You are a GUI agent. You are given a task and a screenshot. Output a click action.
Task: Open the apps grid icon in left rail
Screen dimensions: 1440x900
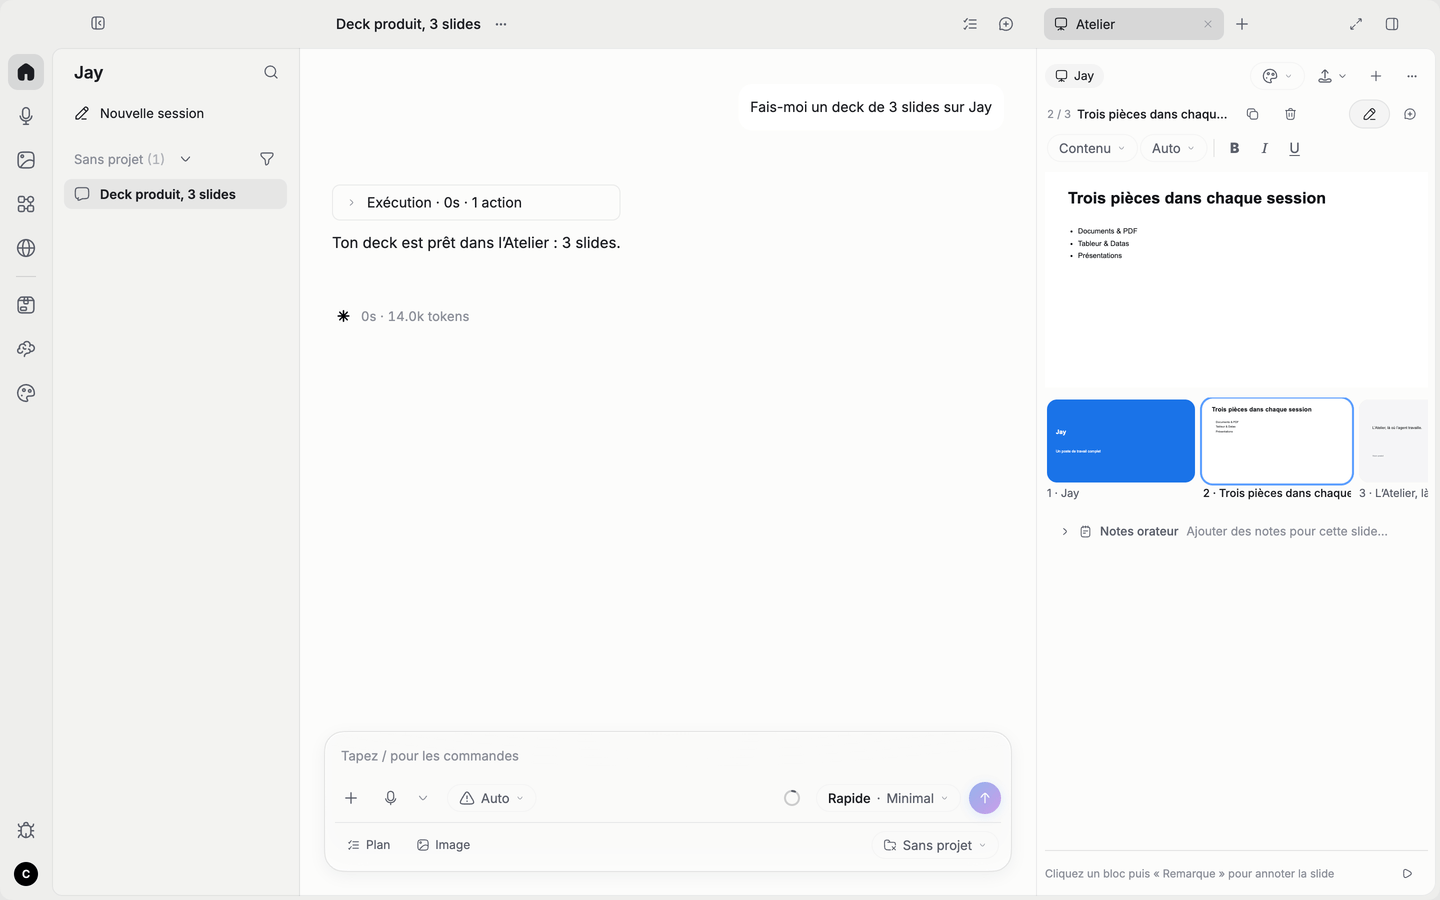point(26,204)
